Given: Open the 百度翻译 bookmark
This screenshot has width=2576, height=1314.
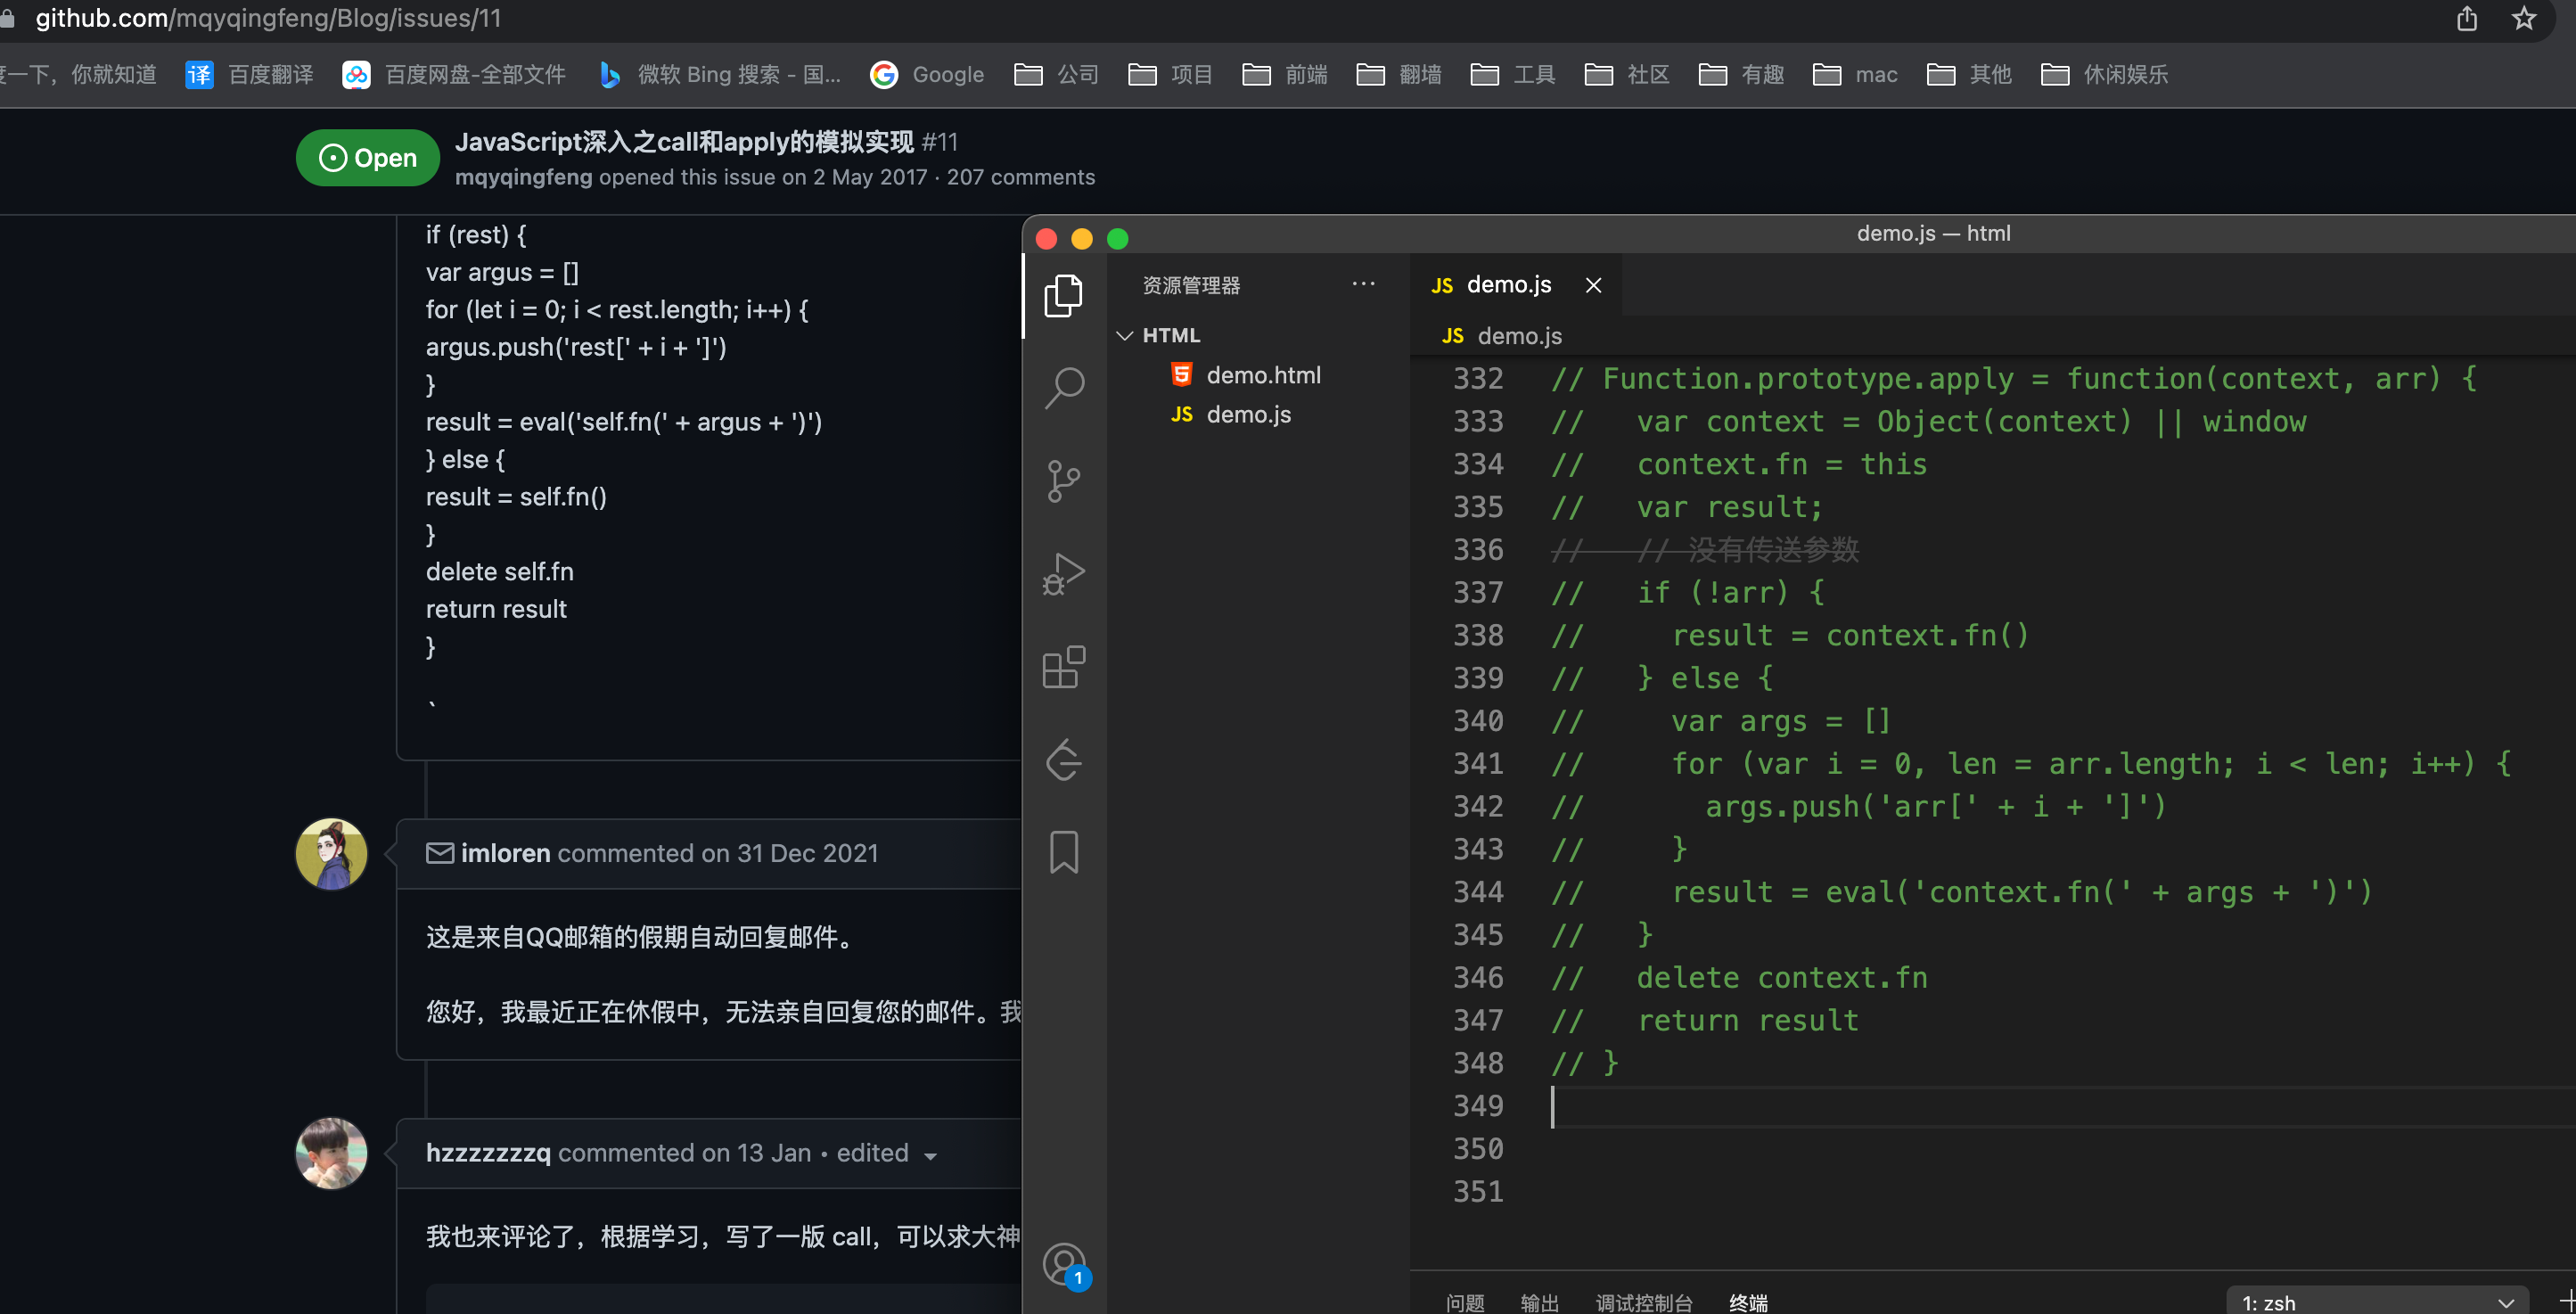Looking at the screenshot, I should tap(250, 75).
